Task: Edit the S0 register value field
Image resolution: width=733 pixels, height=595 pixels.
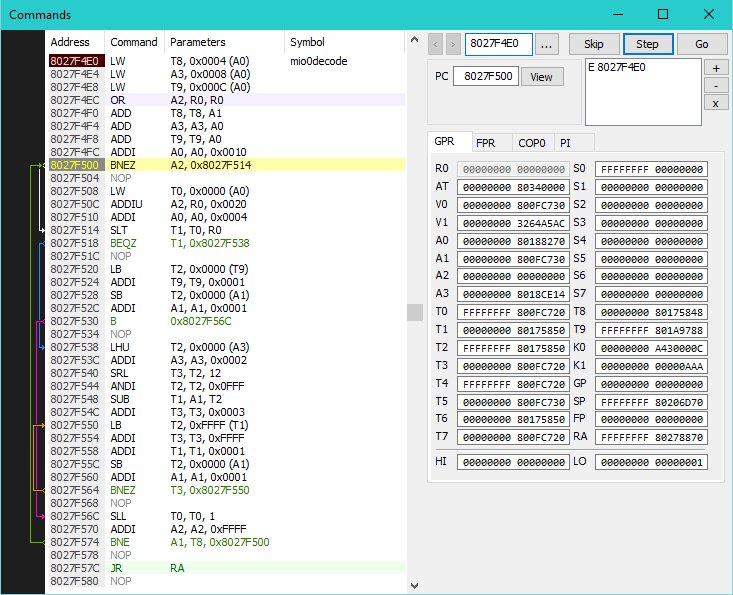Action: pos(651,169)
